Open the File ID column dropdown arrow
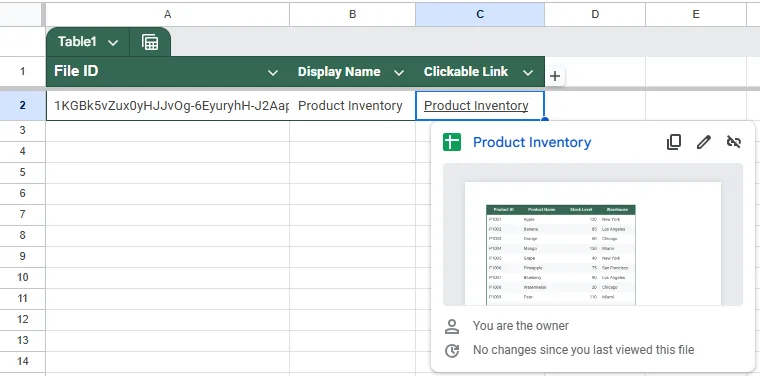This screenshot has width=760, height=376. point(273,73)
